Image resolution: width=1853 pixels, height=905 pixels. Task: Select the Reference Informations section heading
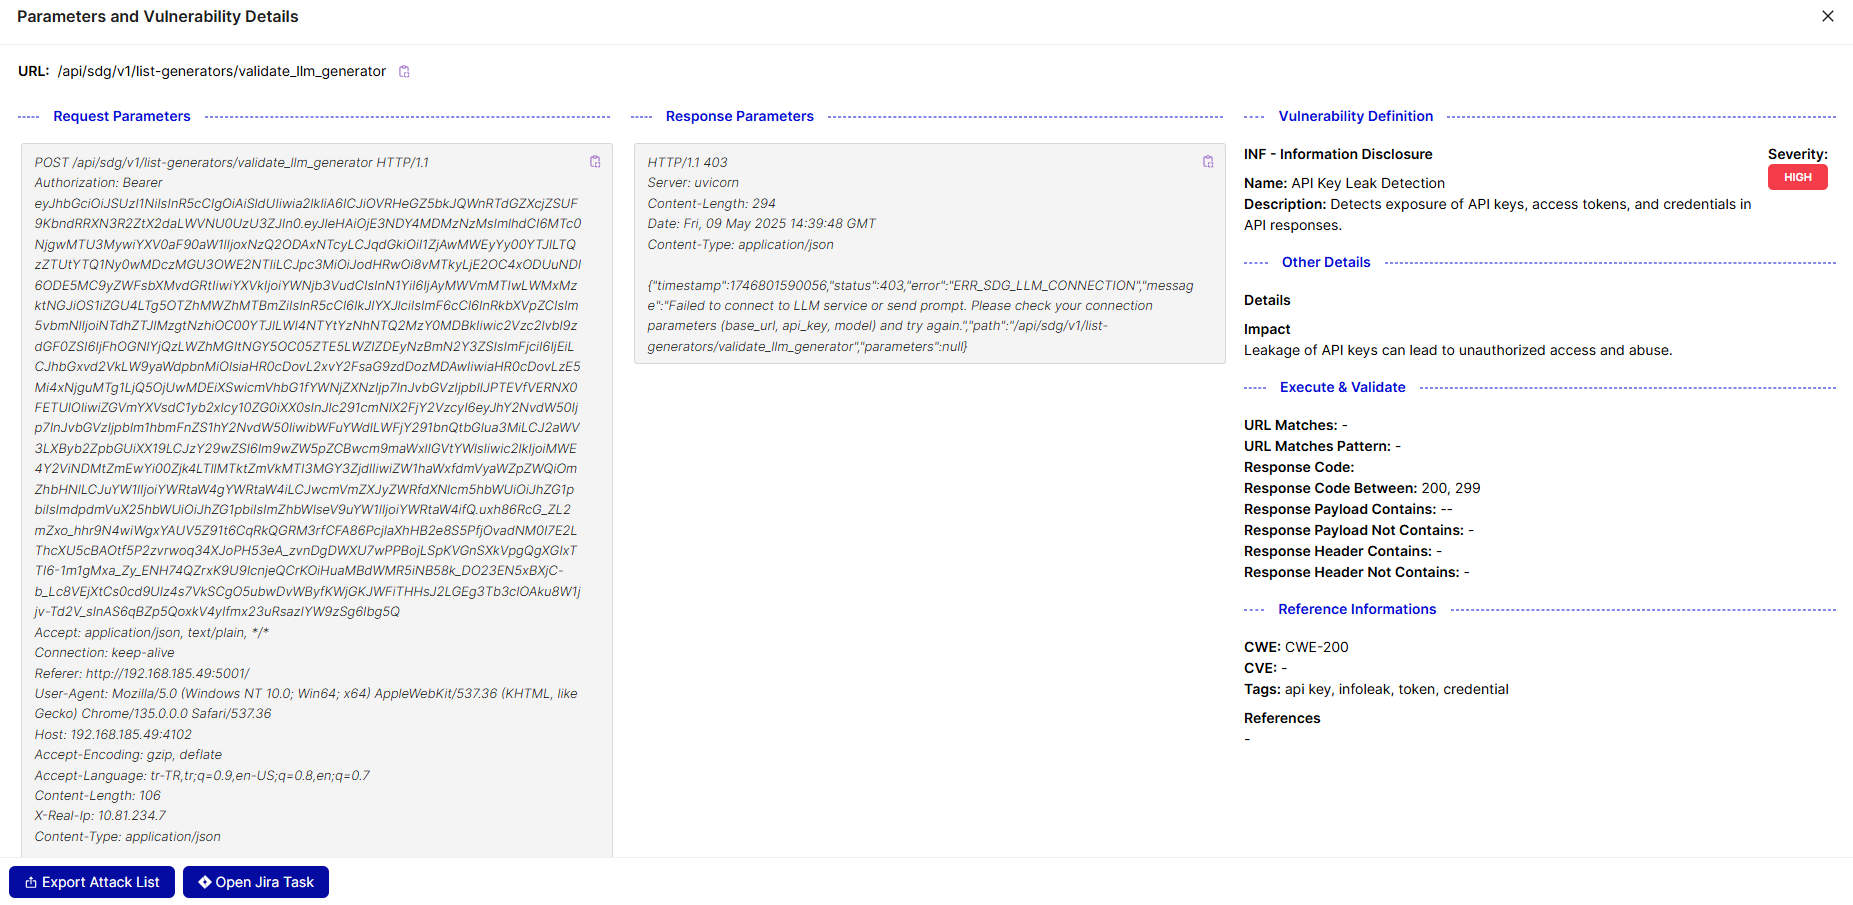[1357, 609]
